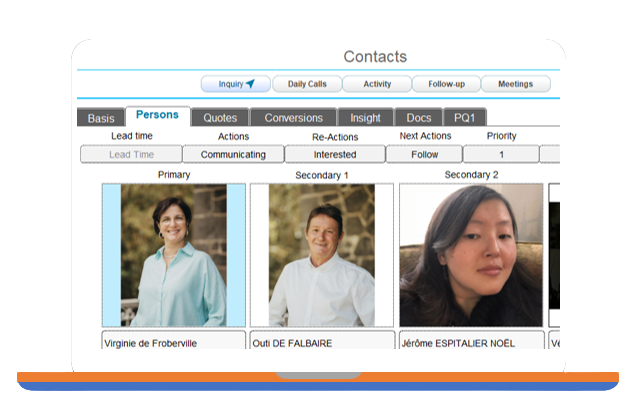Select the Primary contact photo
The width and height of the screenshot is (625, 412).
[173, 254]
